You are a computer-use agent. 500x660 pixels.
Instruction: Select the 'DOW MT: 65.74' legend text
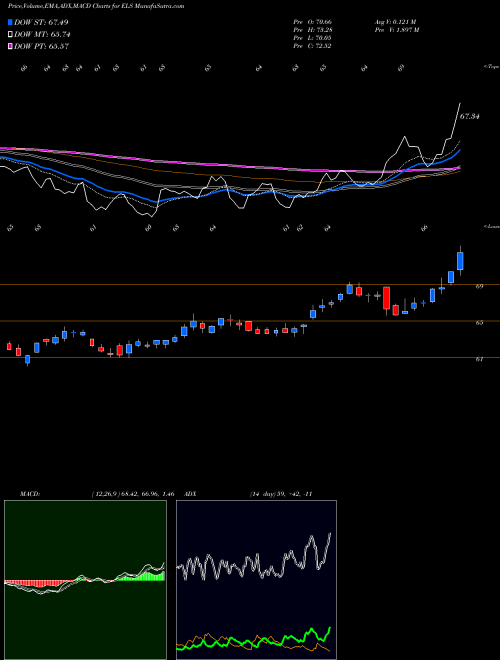coord(42,35)
